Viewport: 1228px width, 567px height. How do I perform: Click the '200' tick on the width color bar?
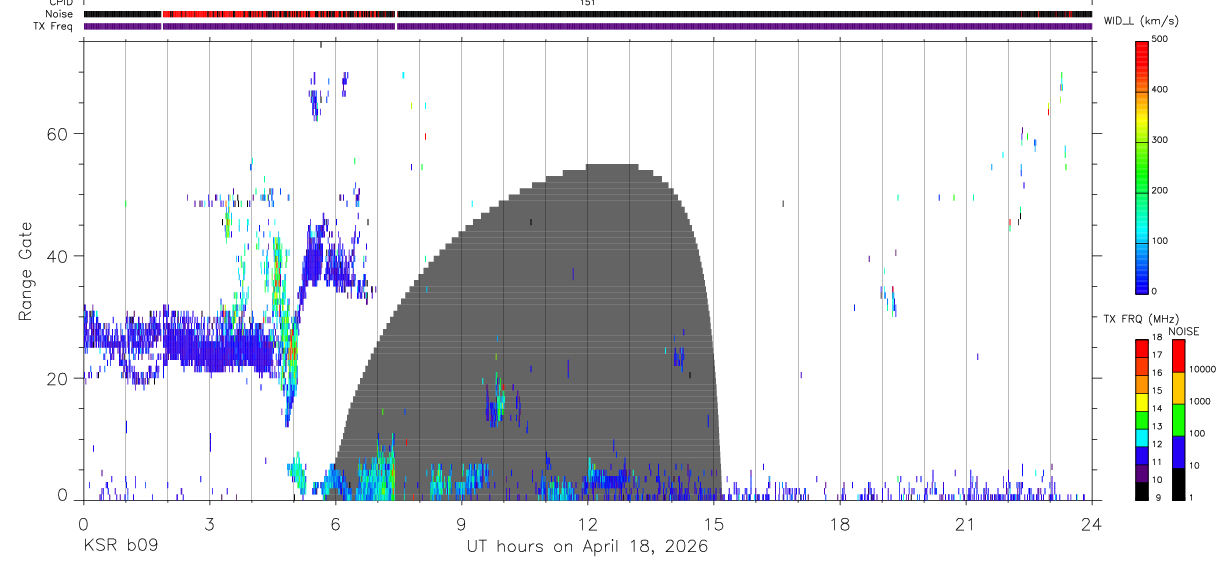tap(1161, 191)
